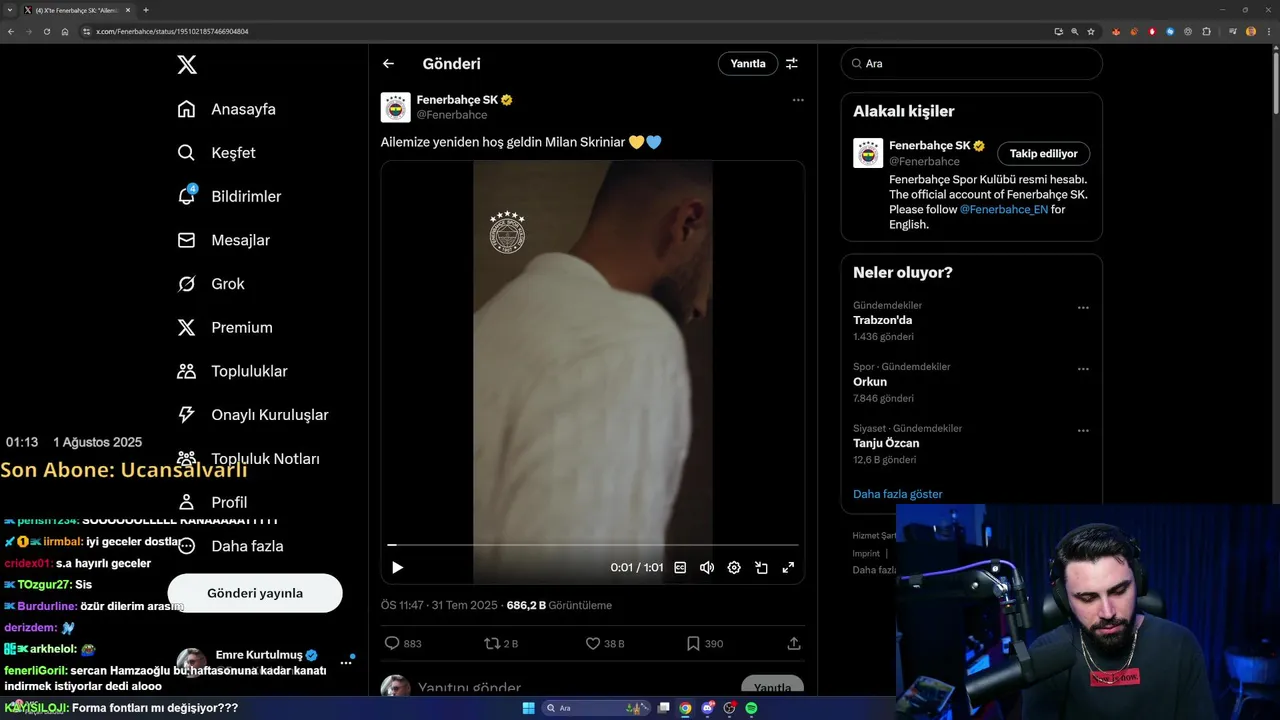Image resolution: width=1280 pixels, height=720 pixels.
Task: Open the browser zoom magnifier icon
Action: [1075, 31]
